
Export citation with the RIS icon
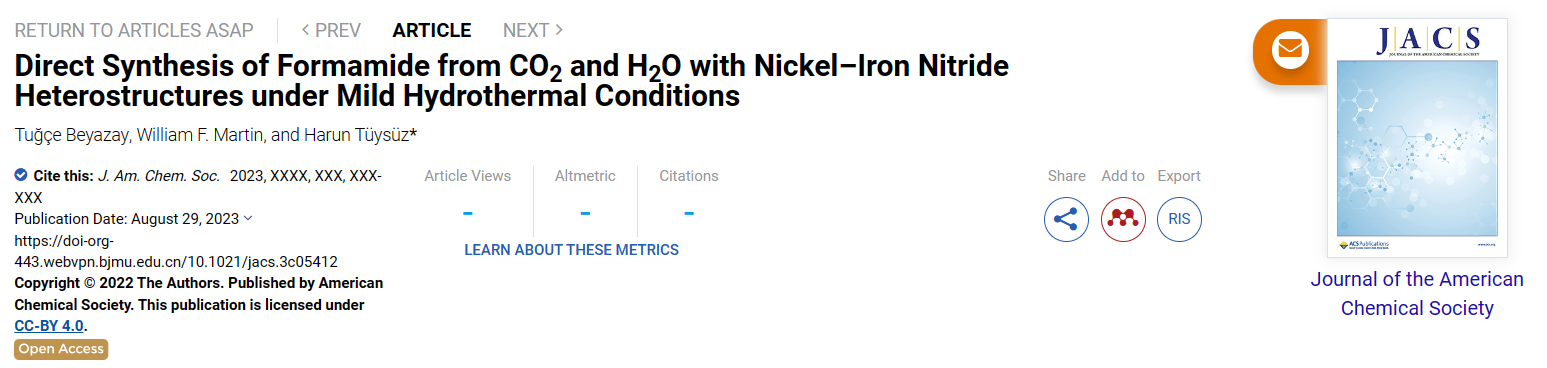pos(1179,219)
